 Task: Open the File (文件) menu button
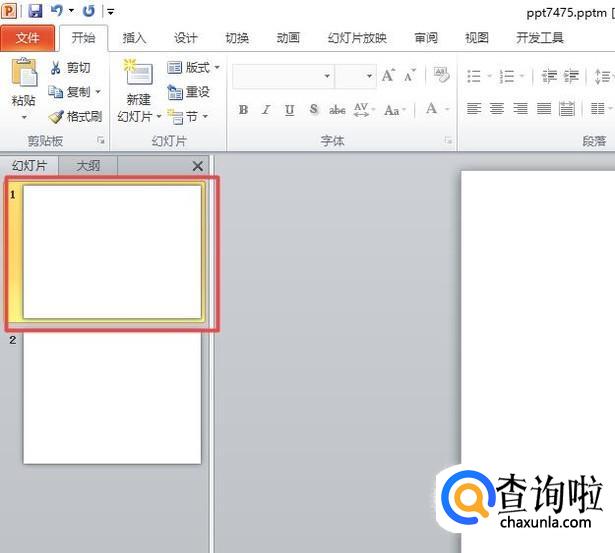point(28,38)
